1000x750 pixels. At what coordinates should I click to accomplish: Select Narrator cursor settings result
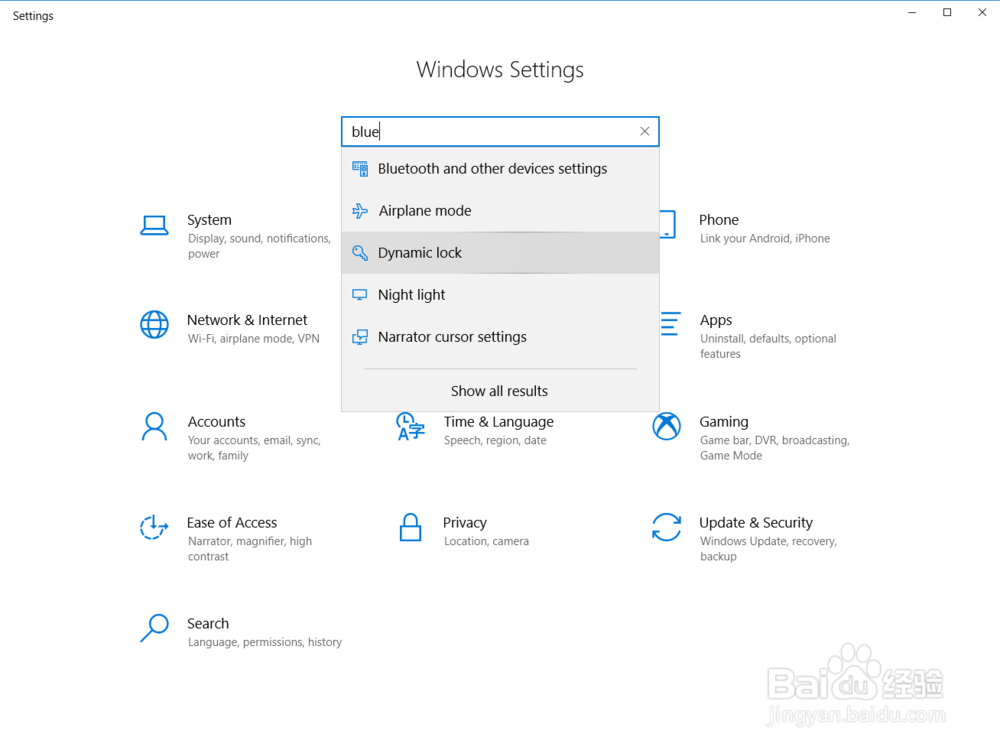500,337
